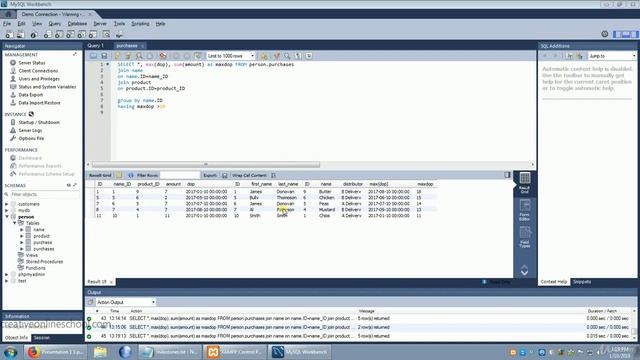
Task: Save the script using the floppy icon
Action: (x=104, y=56)
